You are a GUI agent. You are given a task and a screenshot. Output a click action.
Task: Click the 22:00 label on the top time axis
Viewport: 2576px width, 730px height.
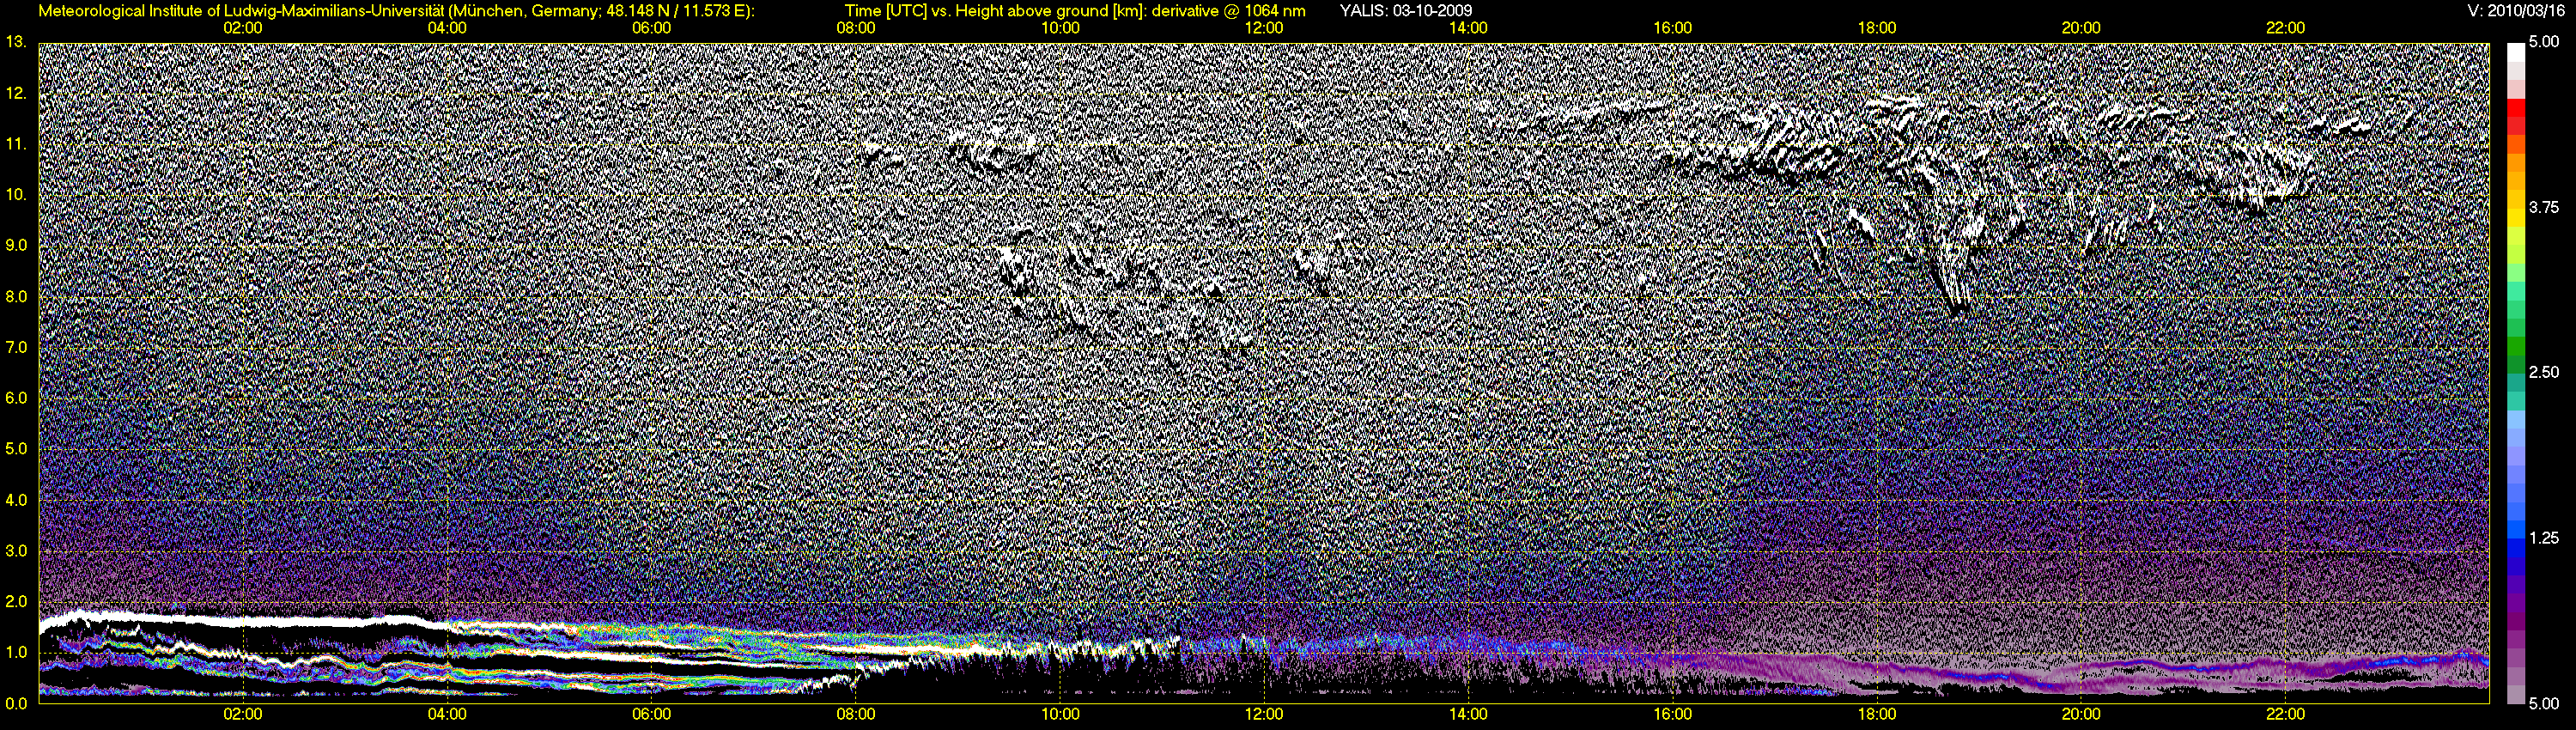[2286, 28]
